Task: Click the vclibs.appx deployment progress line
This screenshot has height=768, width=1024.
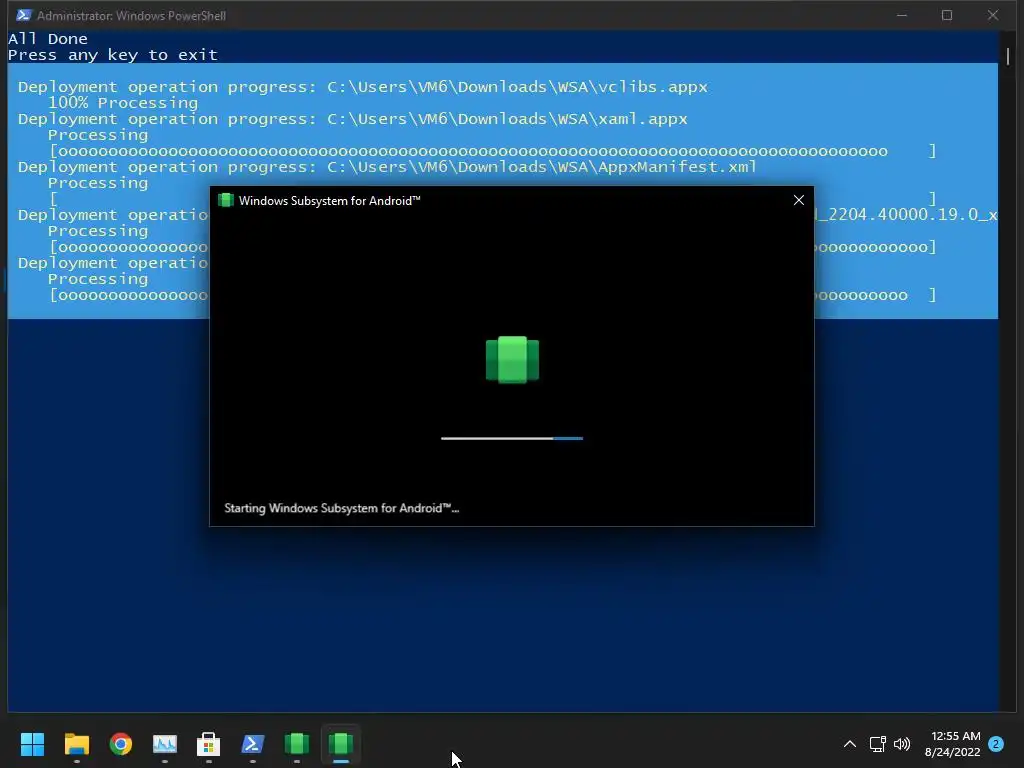Action: tap(362, 87)
